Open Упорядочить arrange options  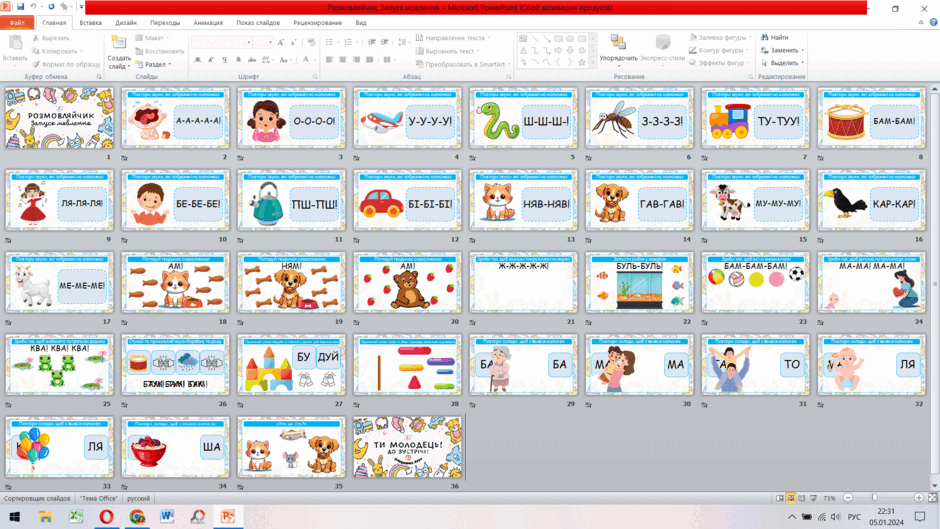coord(618,48)
